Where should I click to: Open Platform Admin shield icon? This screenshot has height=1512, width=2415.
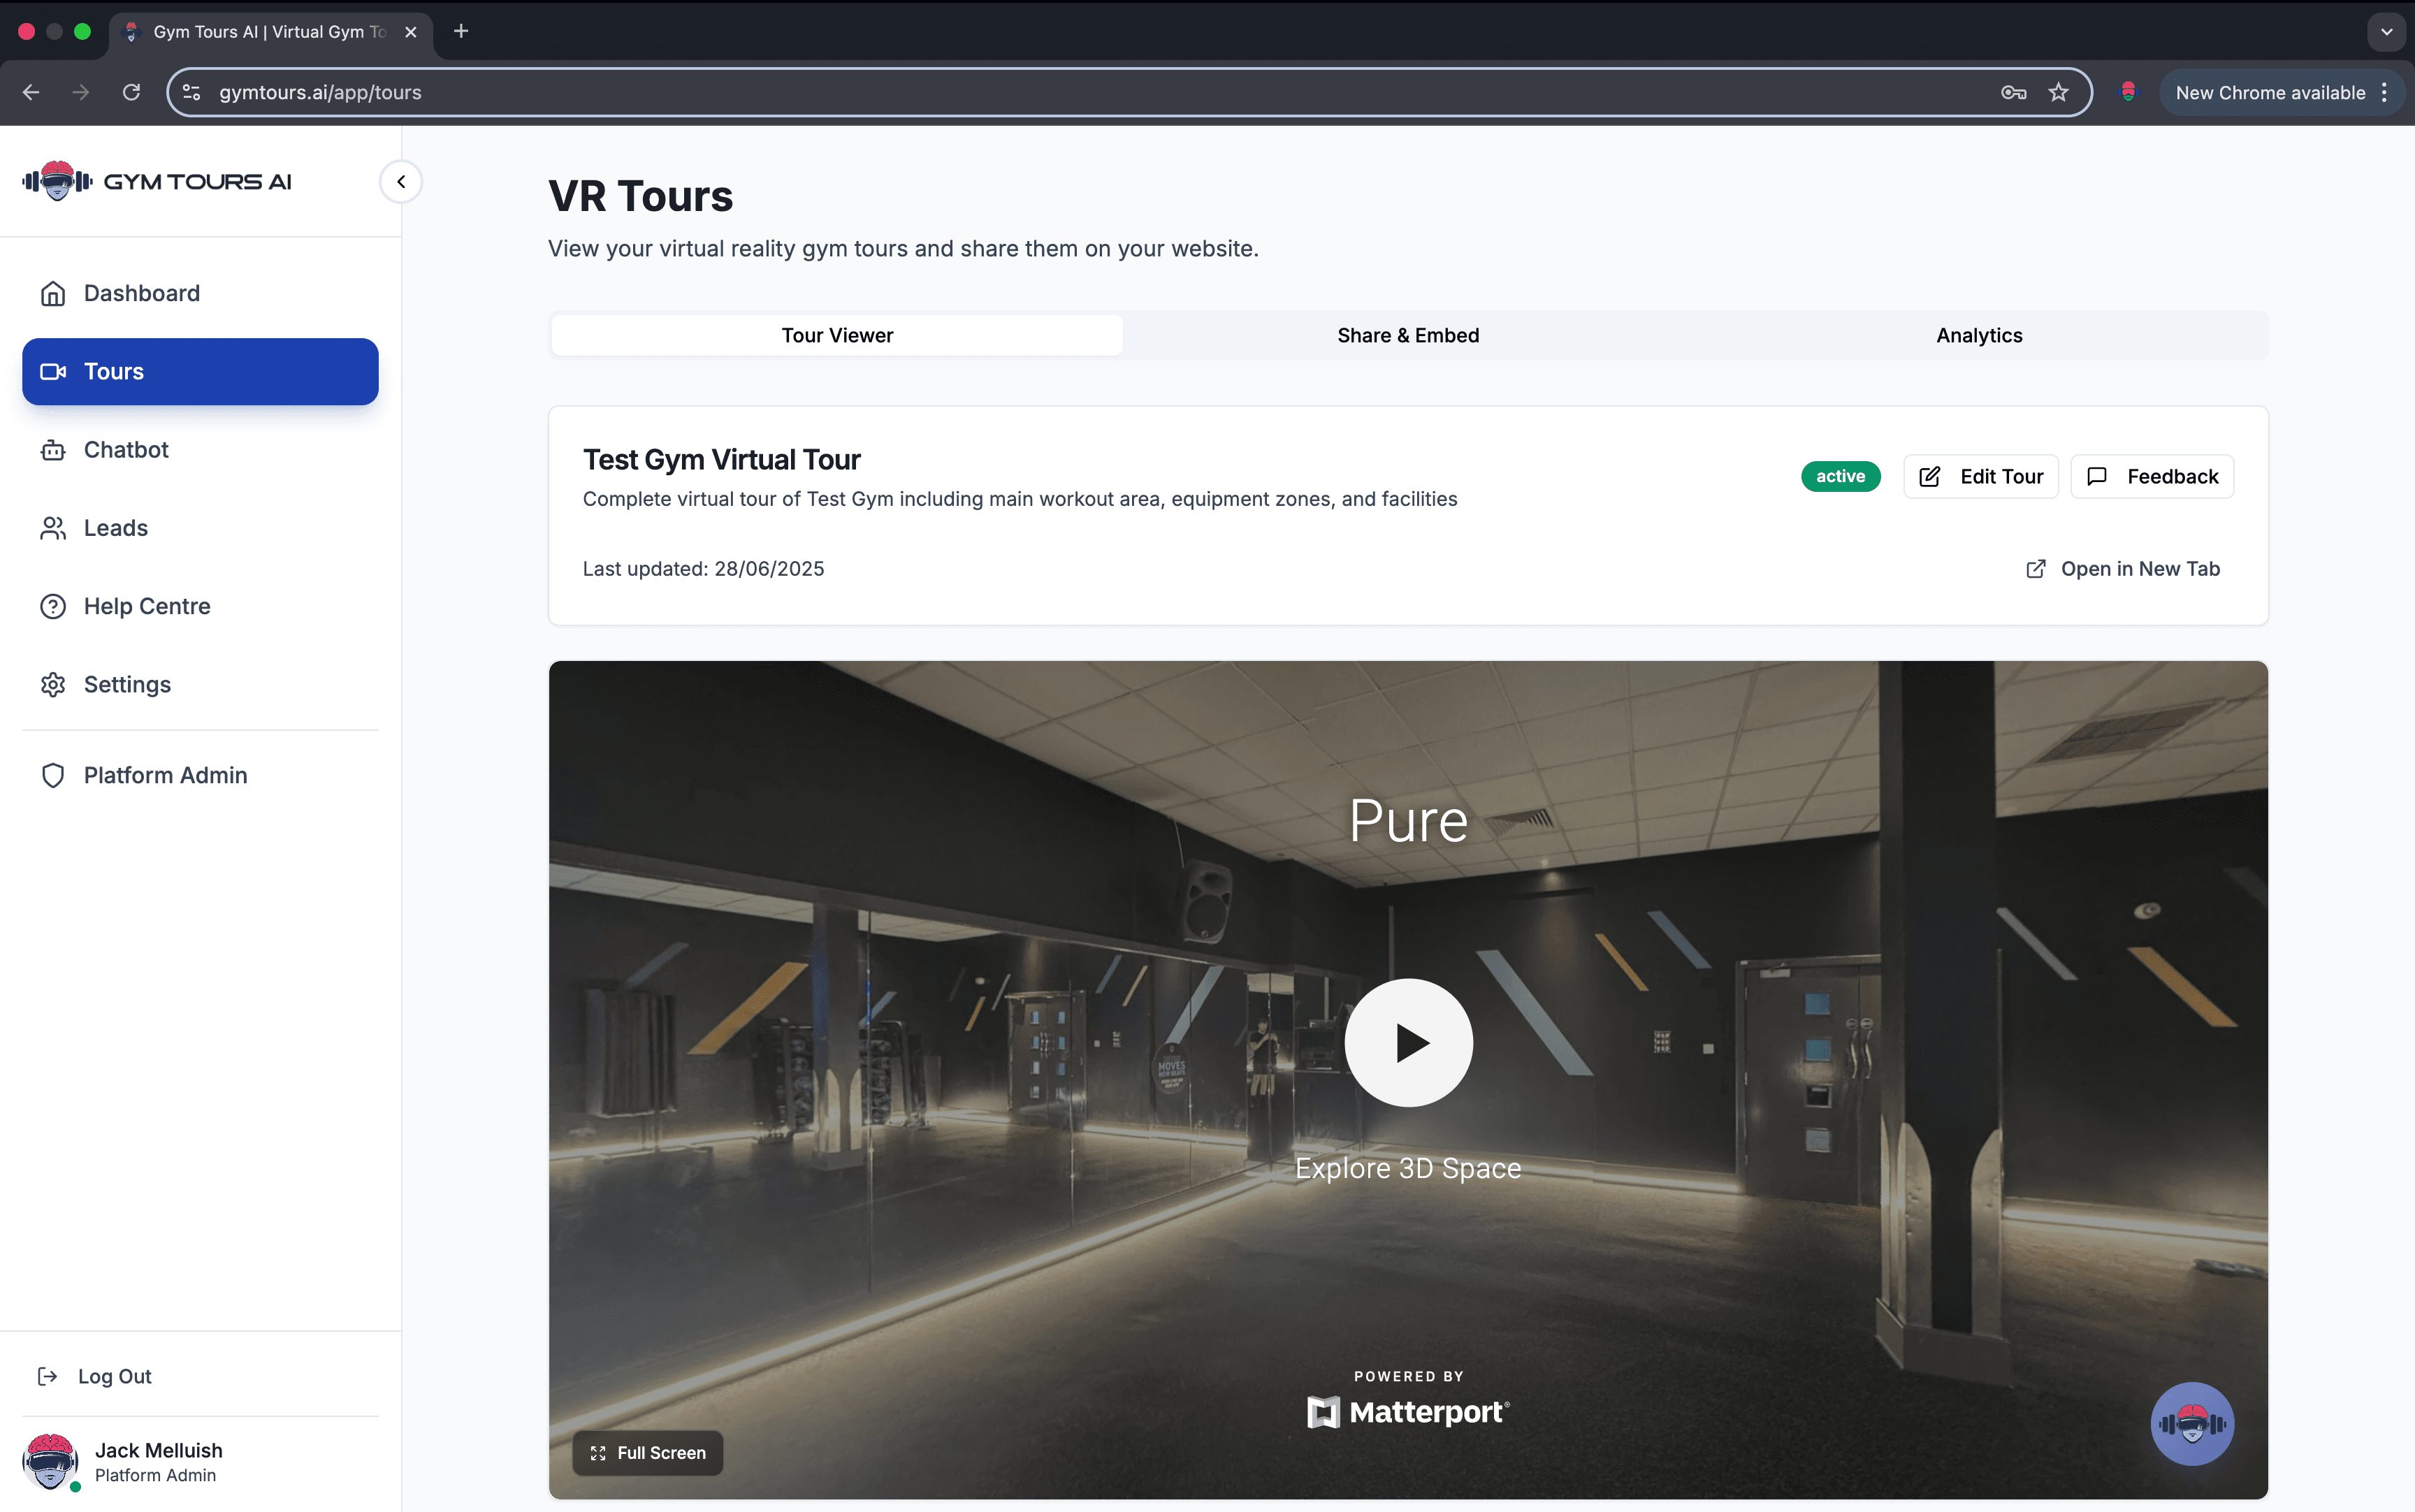pos(53,775)
